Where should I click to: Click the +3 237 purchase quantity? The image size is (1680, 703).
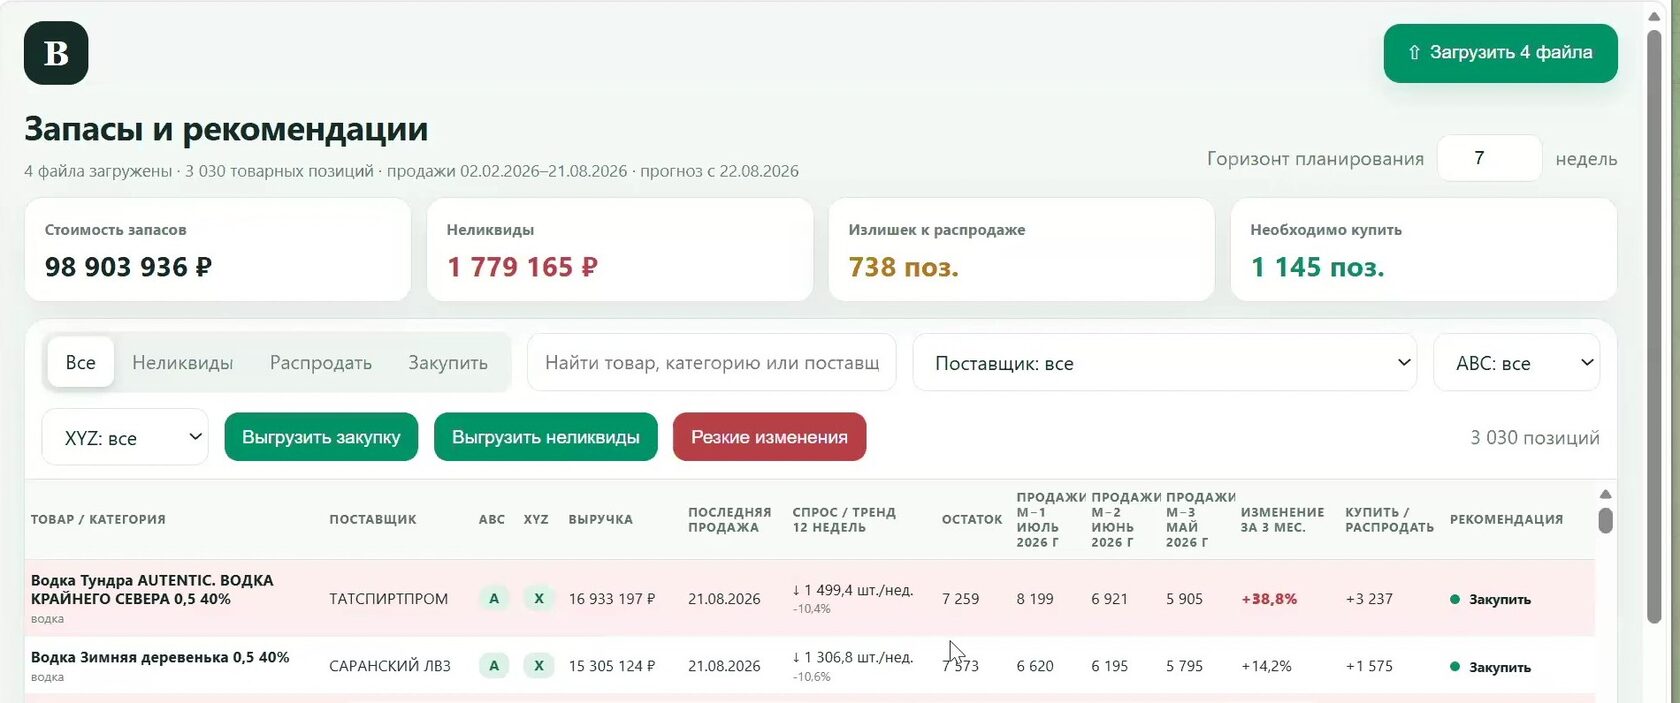1369,598
